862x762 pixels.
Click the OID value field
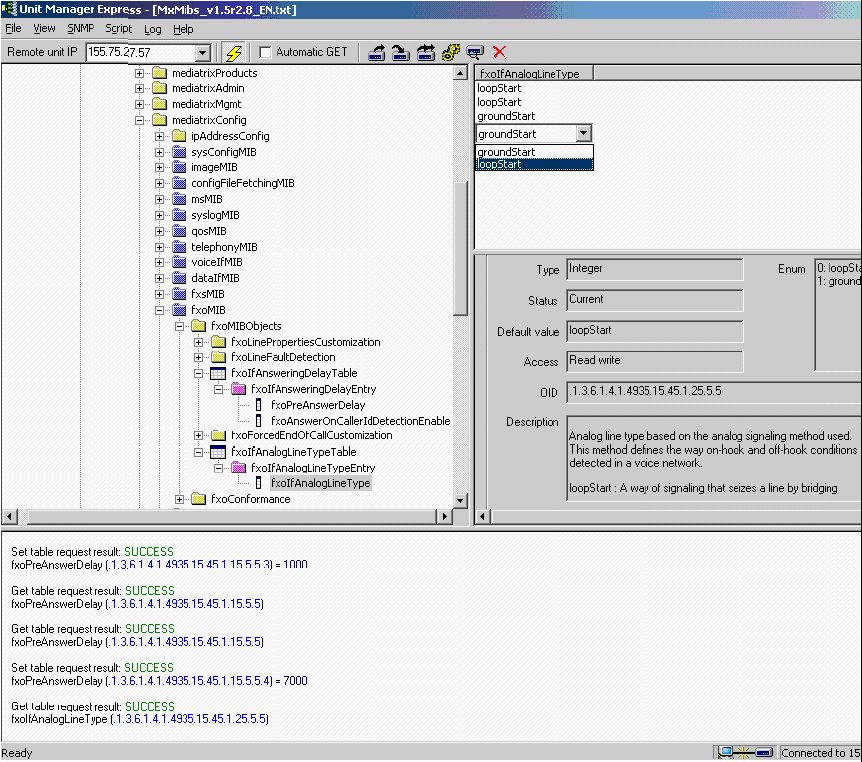tap(714, 392)
